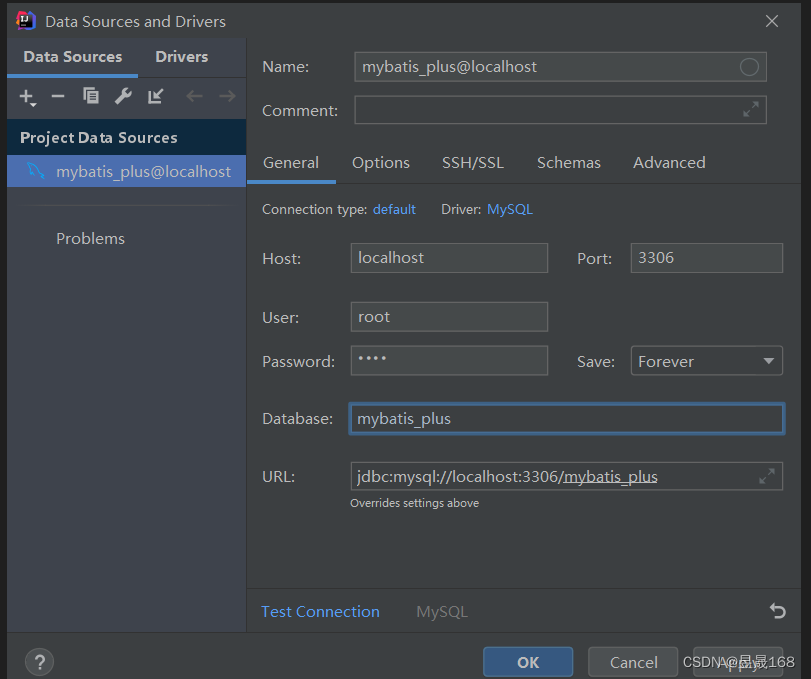Click the Port field showing 3306
The image size is (811, 679).
coord(707,258)
